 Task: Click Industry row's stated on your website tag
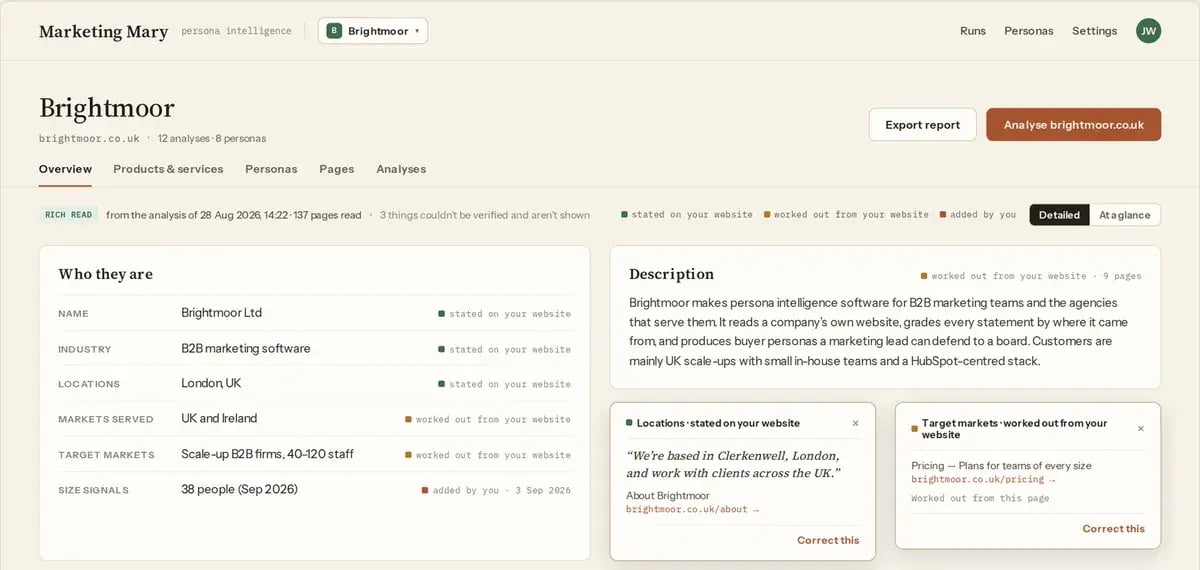505,350
